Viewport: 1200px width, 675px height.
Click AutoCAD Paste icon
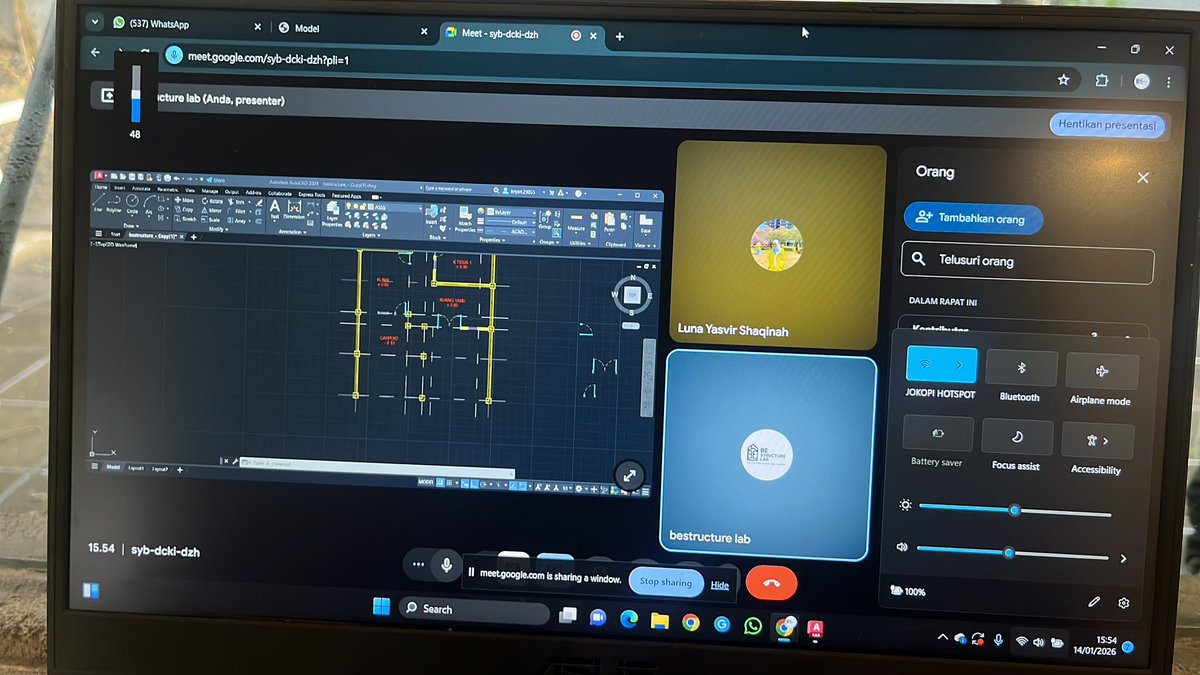coord(610,223)
